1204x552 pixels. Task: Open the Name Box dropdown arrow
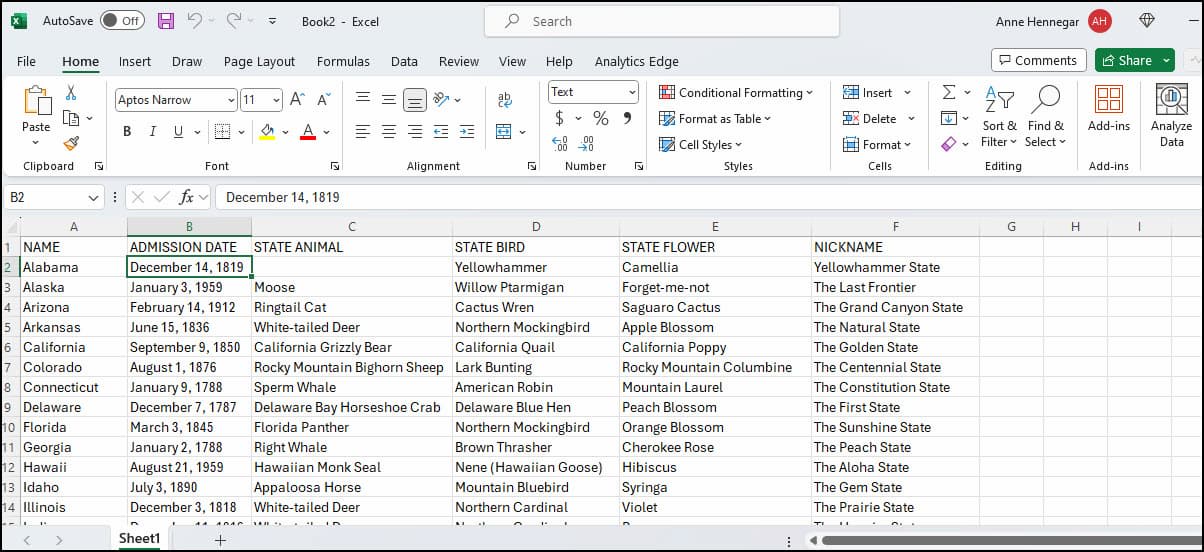click(94, 197)
